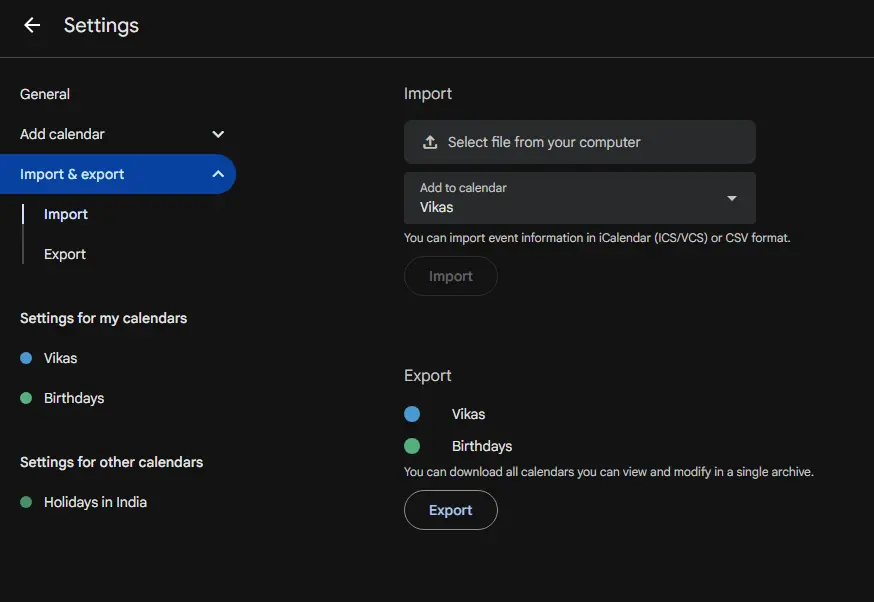Open General settings in the sidebar
Image resolution: width=874 pixels, height=602 pixels.
(x=45, y=93)
